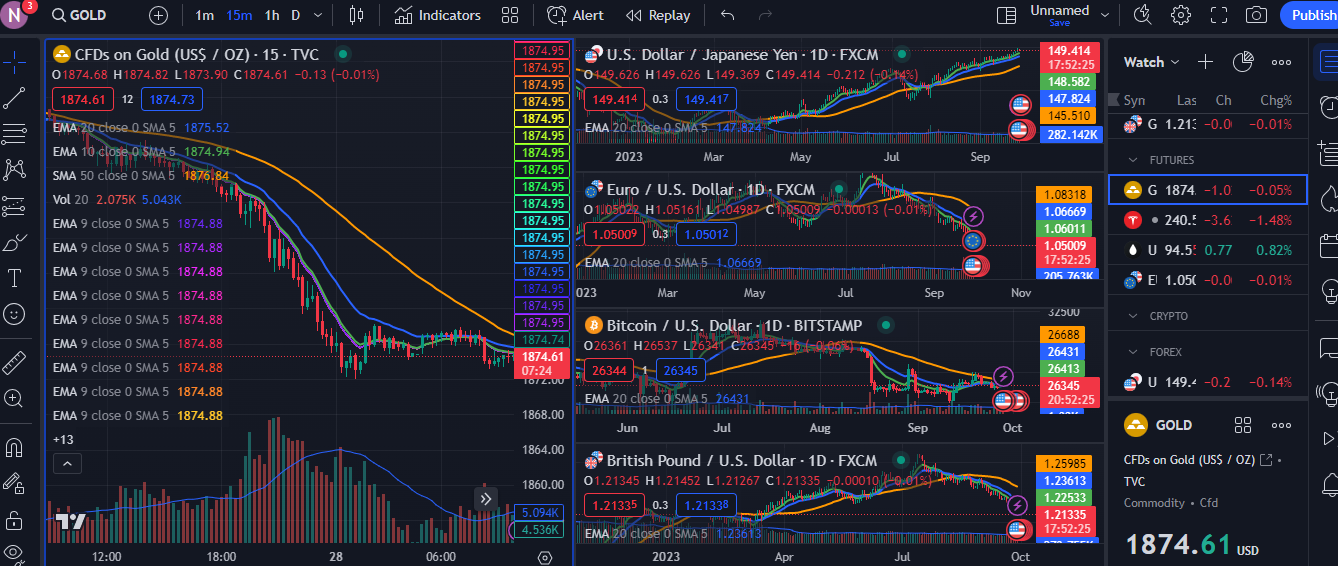1338x566 pixels.
Task: Open chart settings gear
Action: pos(1181,15)
